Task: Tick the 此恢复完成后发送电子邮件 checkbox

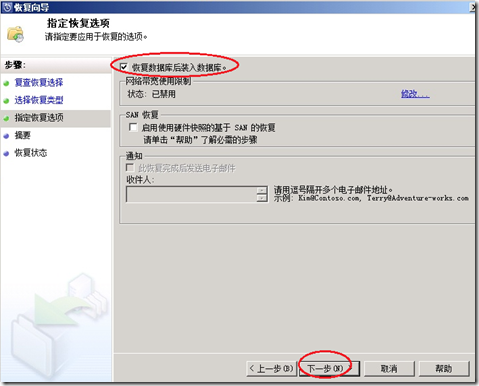Action: click(x=130, y=168)
